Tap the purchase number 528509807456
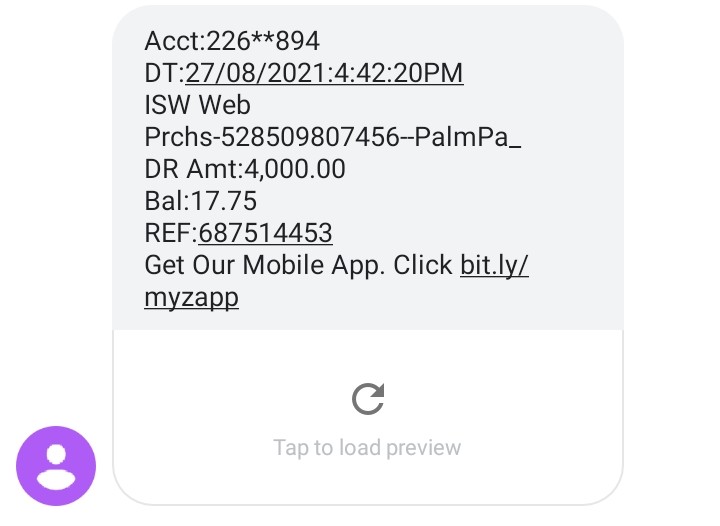The width and height of the screenshot is (720, 526). click(329, 137)
